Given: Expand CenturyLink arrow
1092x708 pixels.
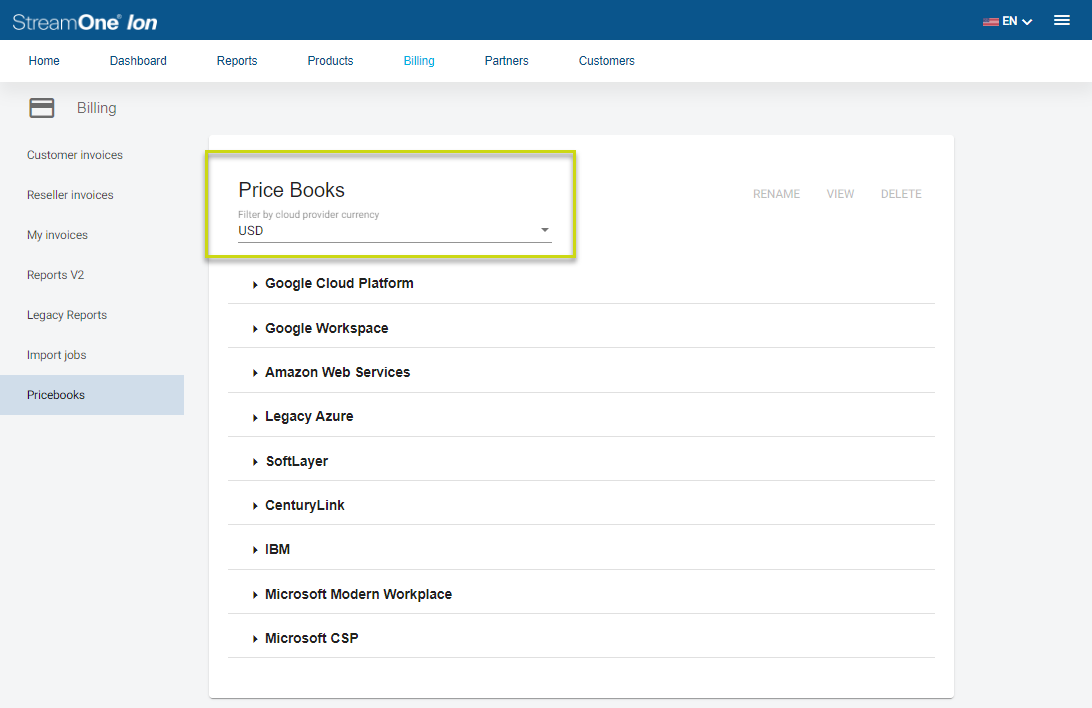Looking at the screenshot, I should [255, 506].
